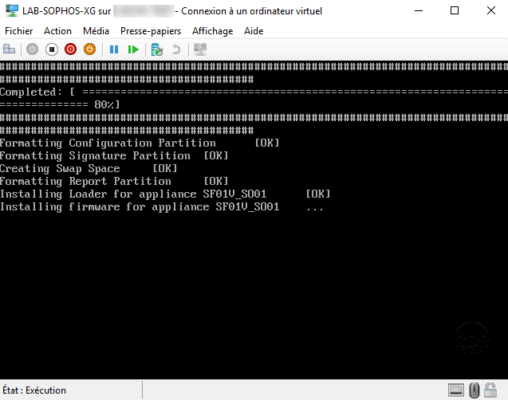The height and width of the screenshot is (400, 508).
Task: Turn off the VM with stop icon
Action: (52, 50)
